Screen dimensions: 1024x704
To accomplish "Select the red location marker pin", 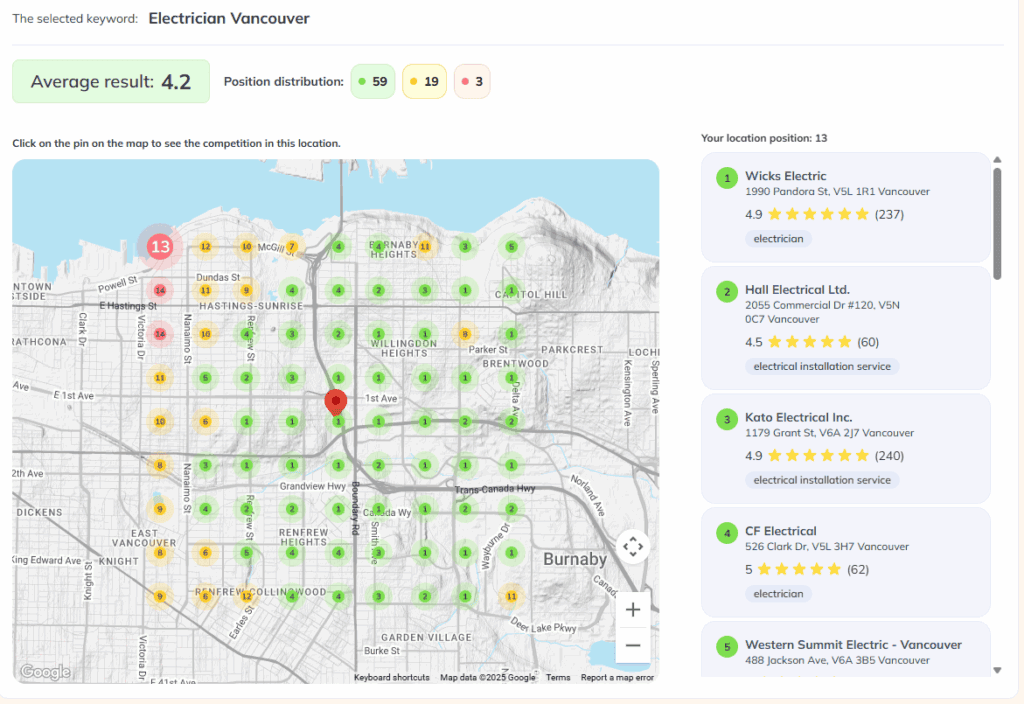I will click(336, 403).
